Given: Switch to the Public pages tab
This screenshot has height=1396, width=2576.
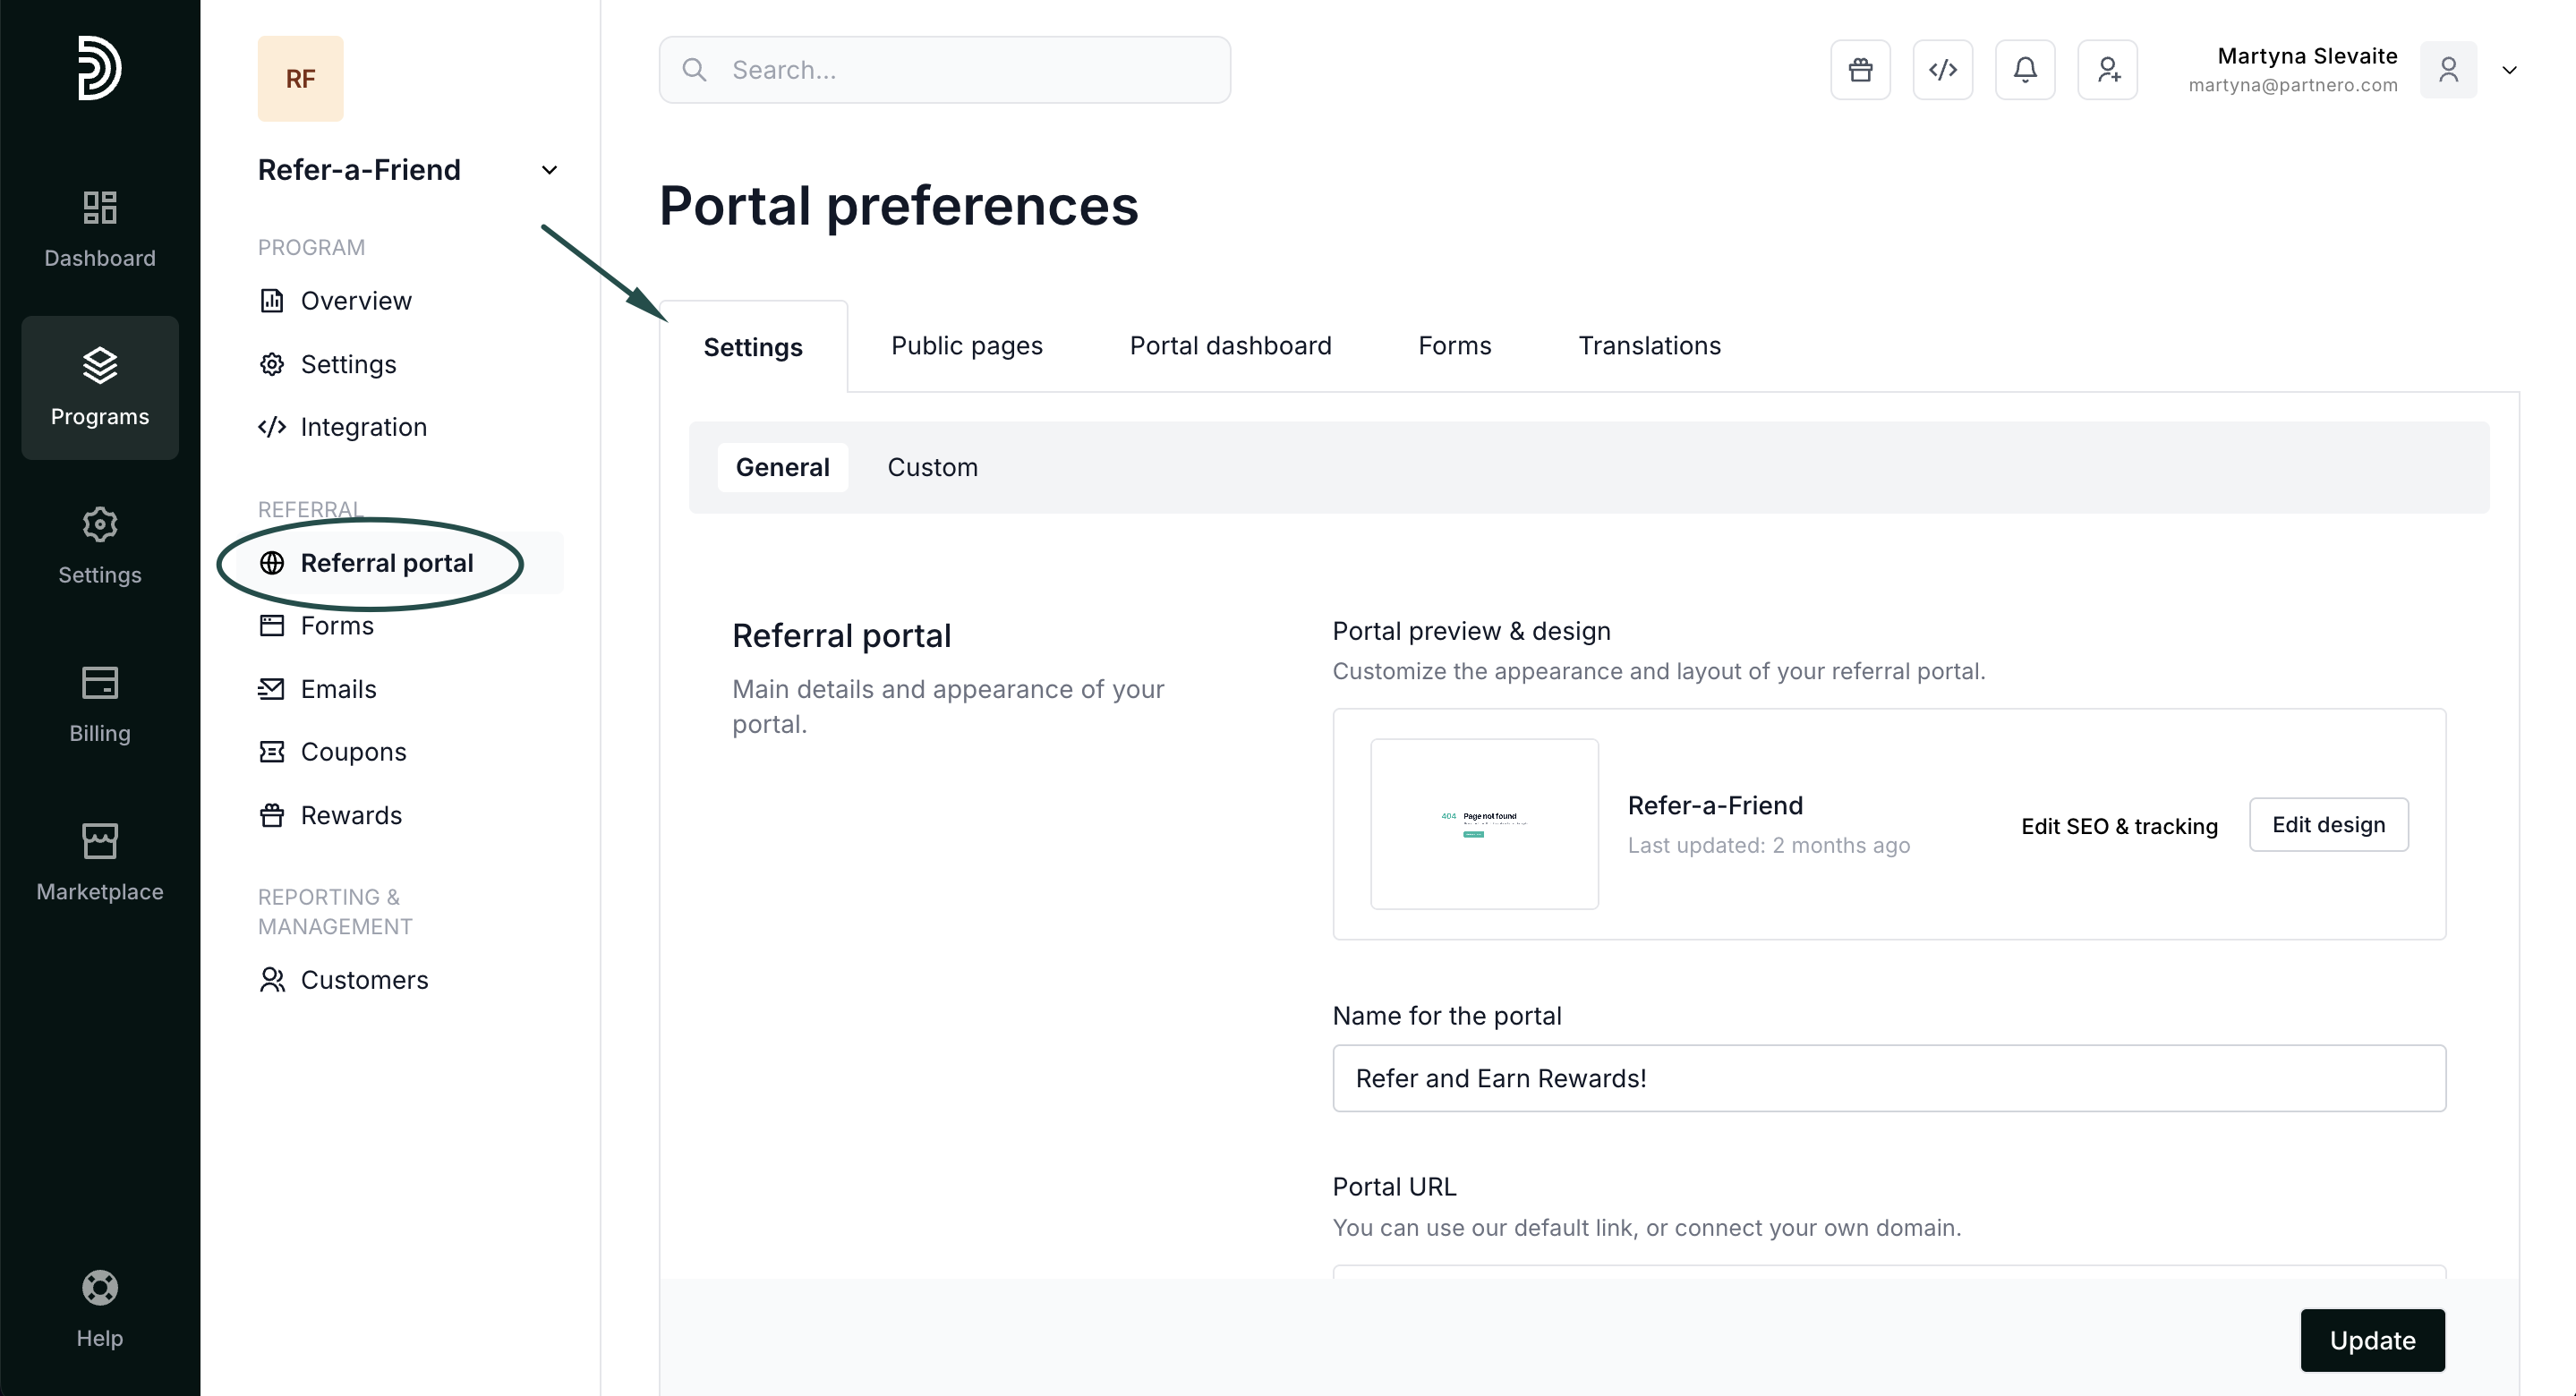Looking at the screenshot, I should click(x=966, y=346).
